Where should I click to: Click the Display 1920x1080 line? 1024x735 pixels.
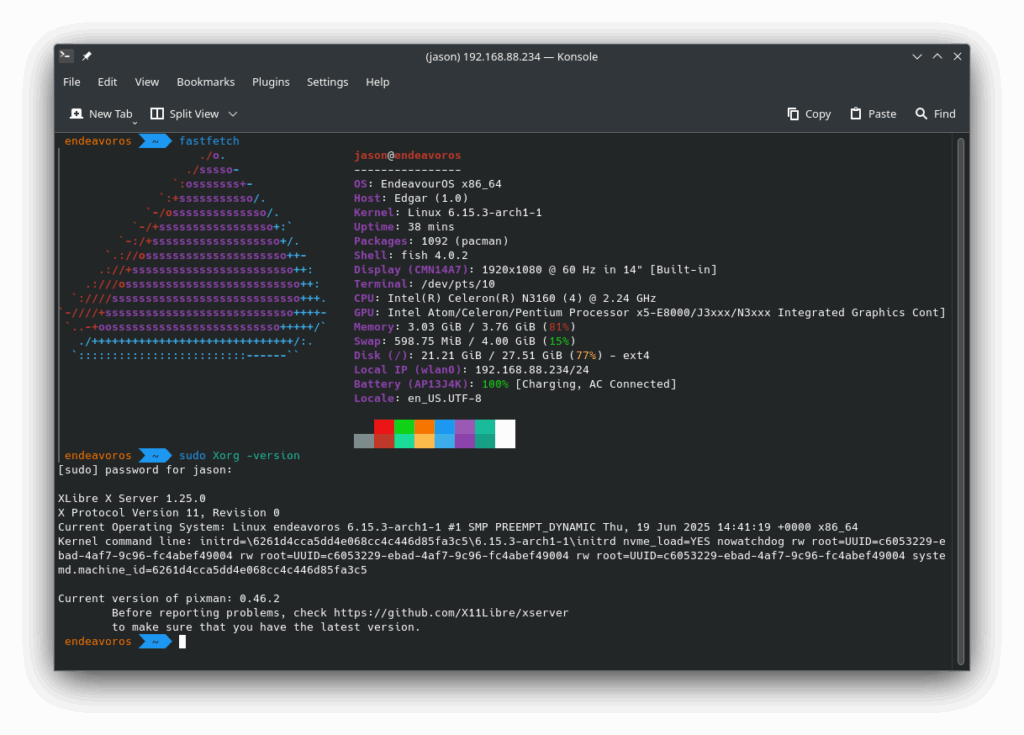536,270
